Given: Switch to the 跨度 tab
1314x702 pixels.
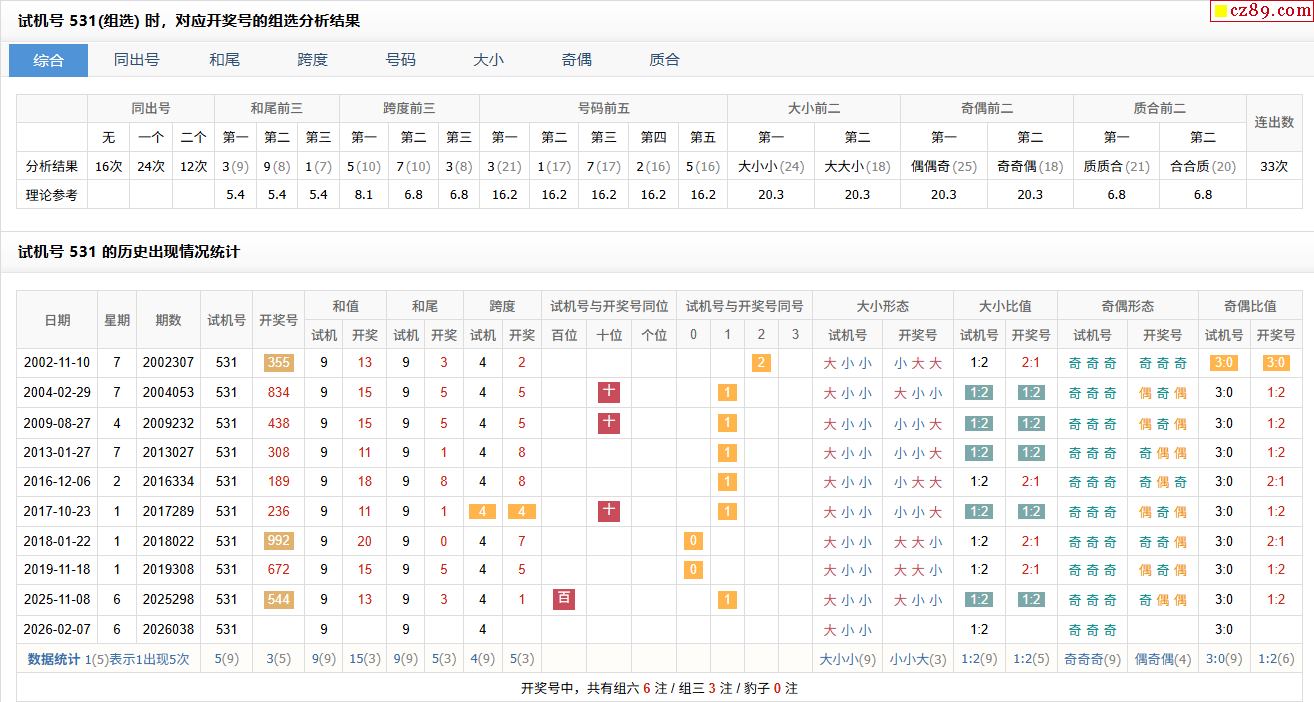Looking at the screenshot, I should 312,60.
